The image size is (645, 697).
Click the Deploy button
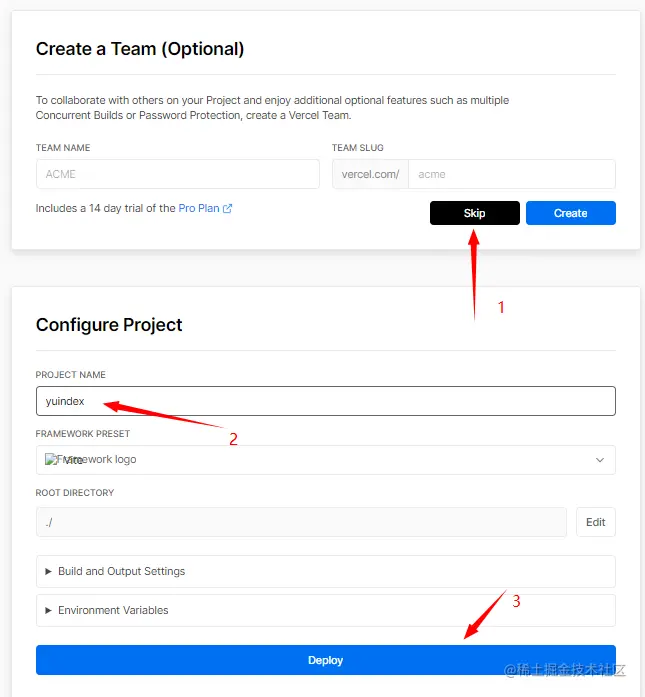click(325, 660)
